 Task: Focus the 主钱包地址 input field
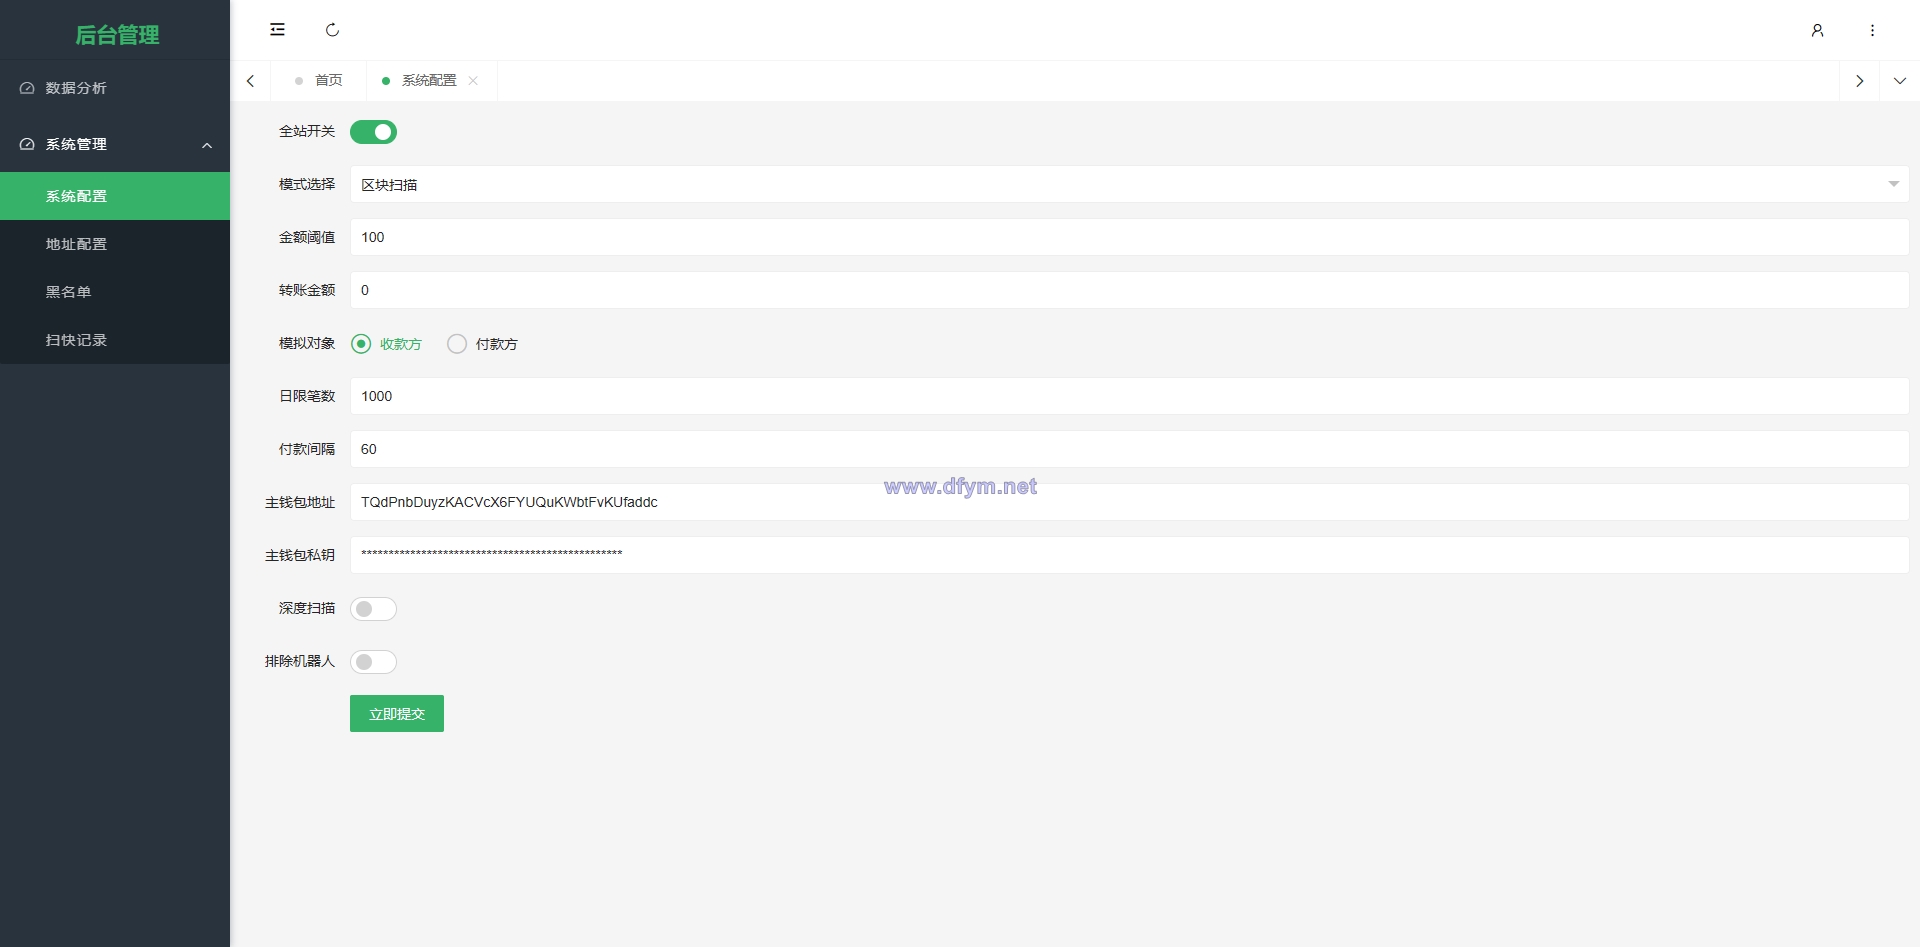[1129, 502]
